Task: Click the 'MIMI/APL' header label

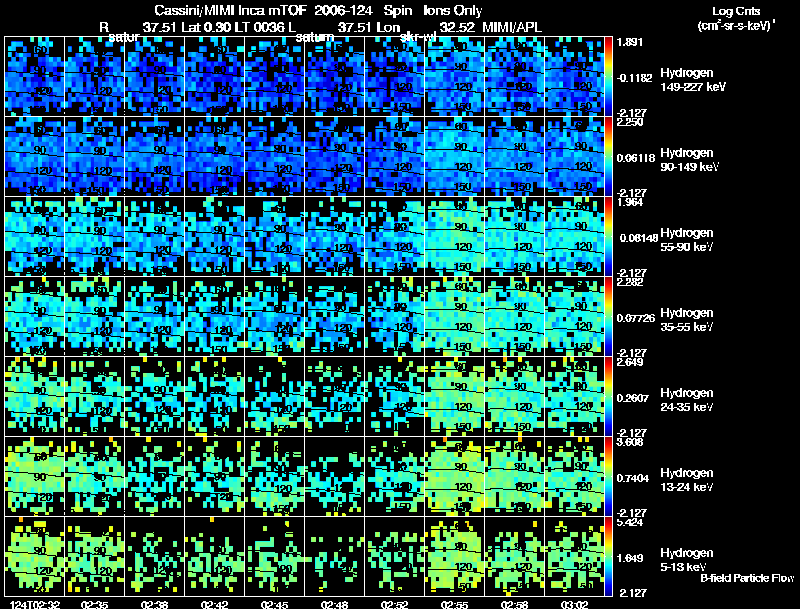Action: coord(512,28)
